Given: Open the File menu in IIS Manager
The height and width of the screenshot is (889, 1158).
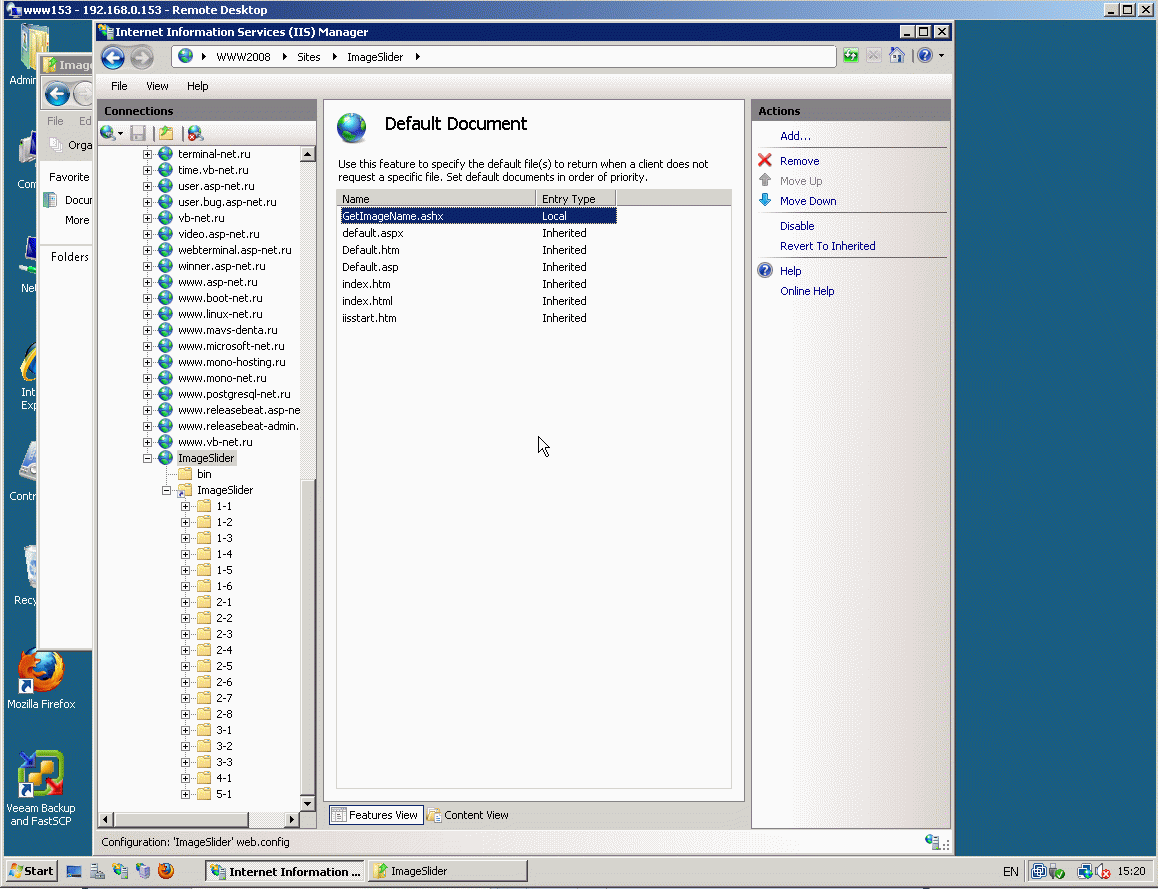Looking at the screenshot, I should click(x=119, y=86).
